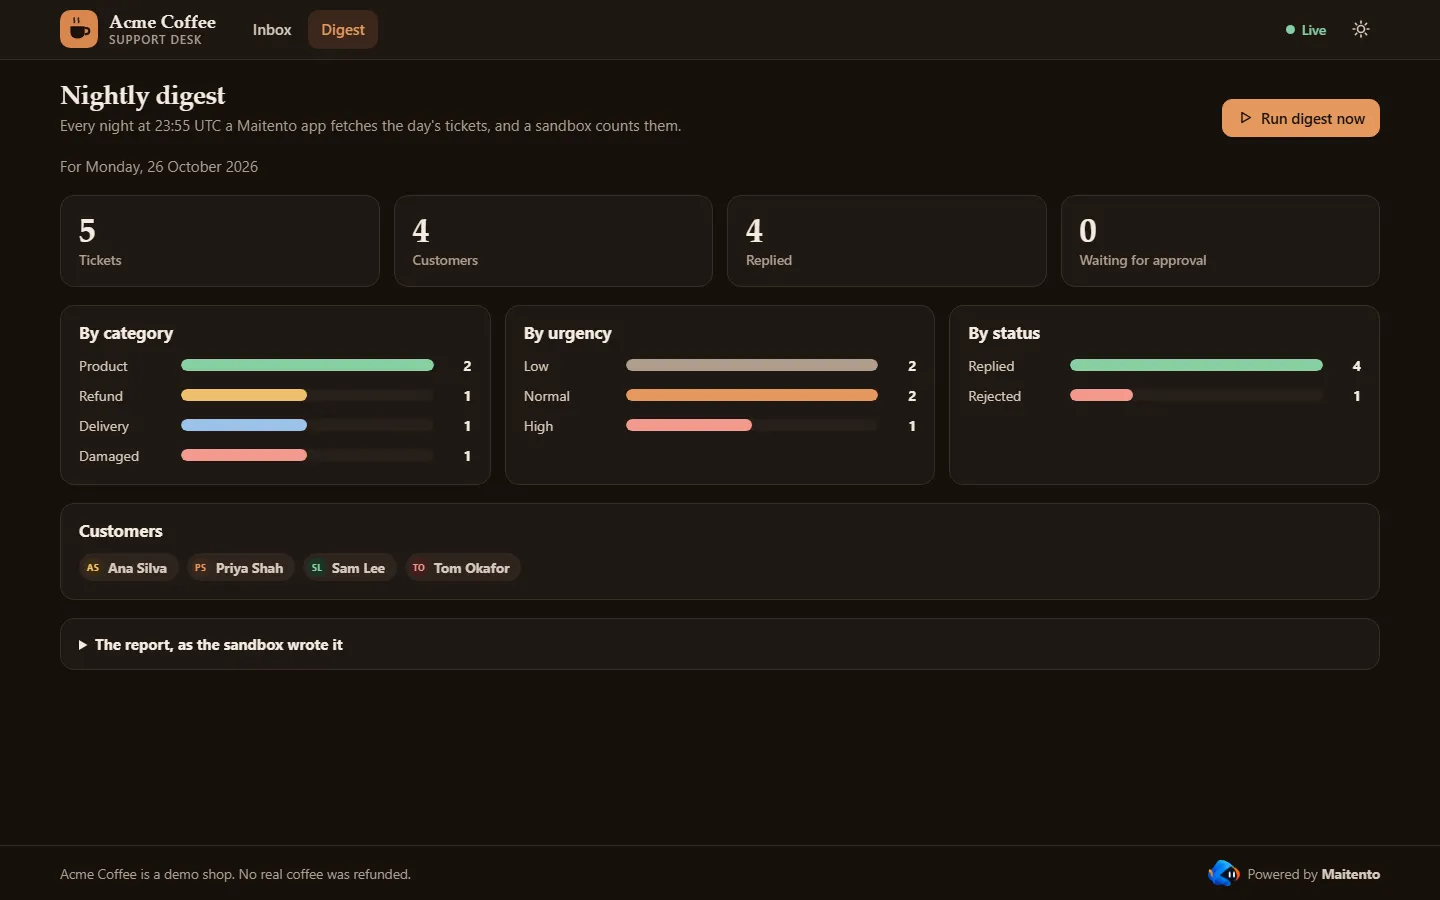Click the 'Damaged' category label

(x=109, y=456)
